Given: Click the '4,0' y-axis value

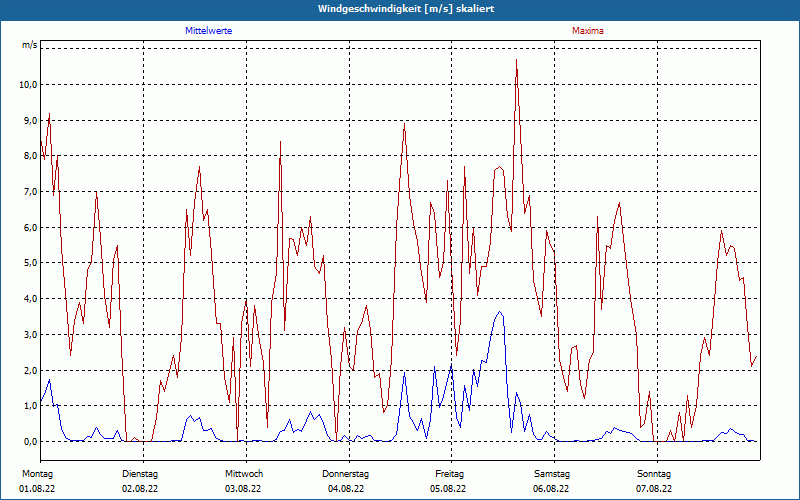Looking at the screenshot, I should (x=31, y=298).
